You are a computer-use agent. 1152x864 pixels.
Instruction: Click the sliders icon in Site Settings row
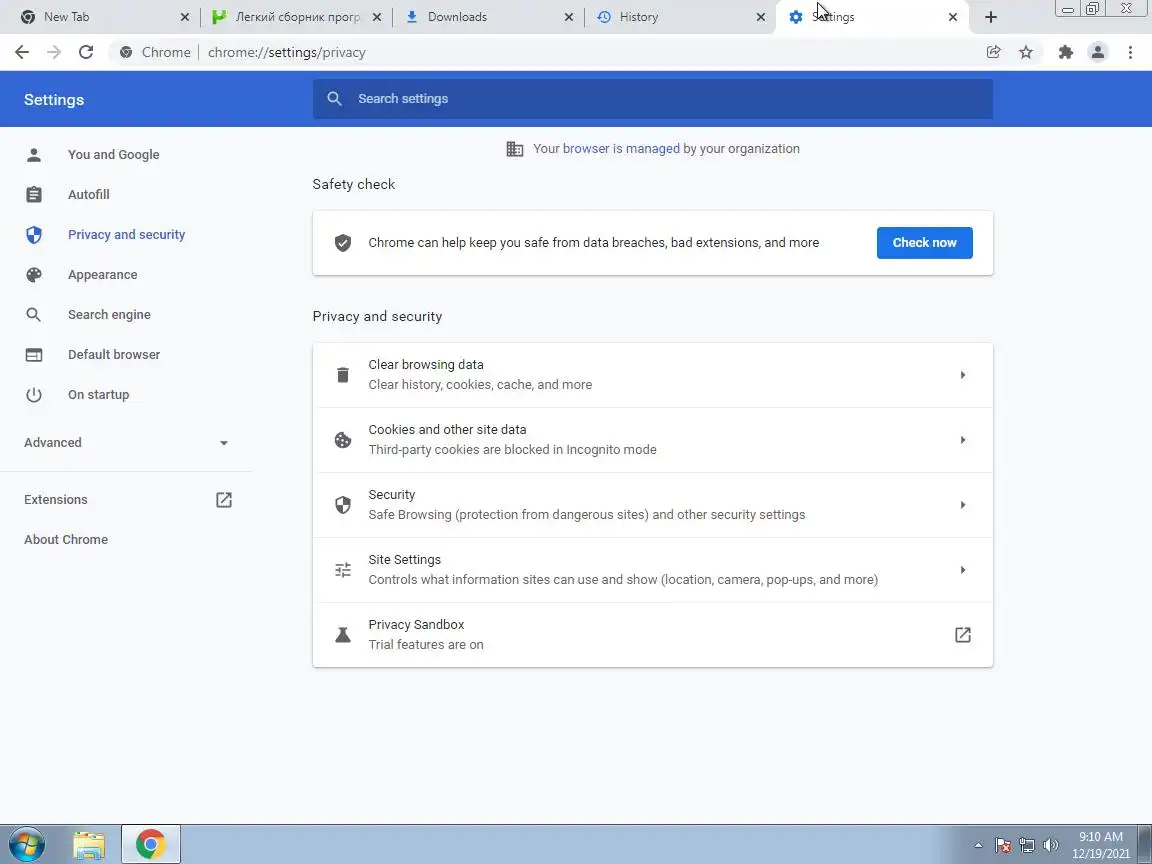[343, 570]
